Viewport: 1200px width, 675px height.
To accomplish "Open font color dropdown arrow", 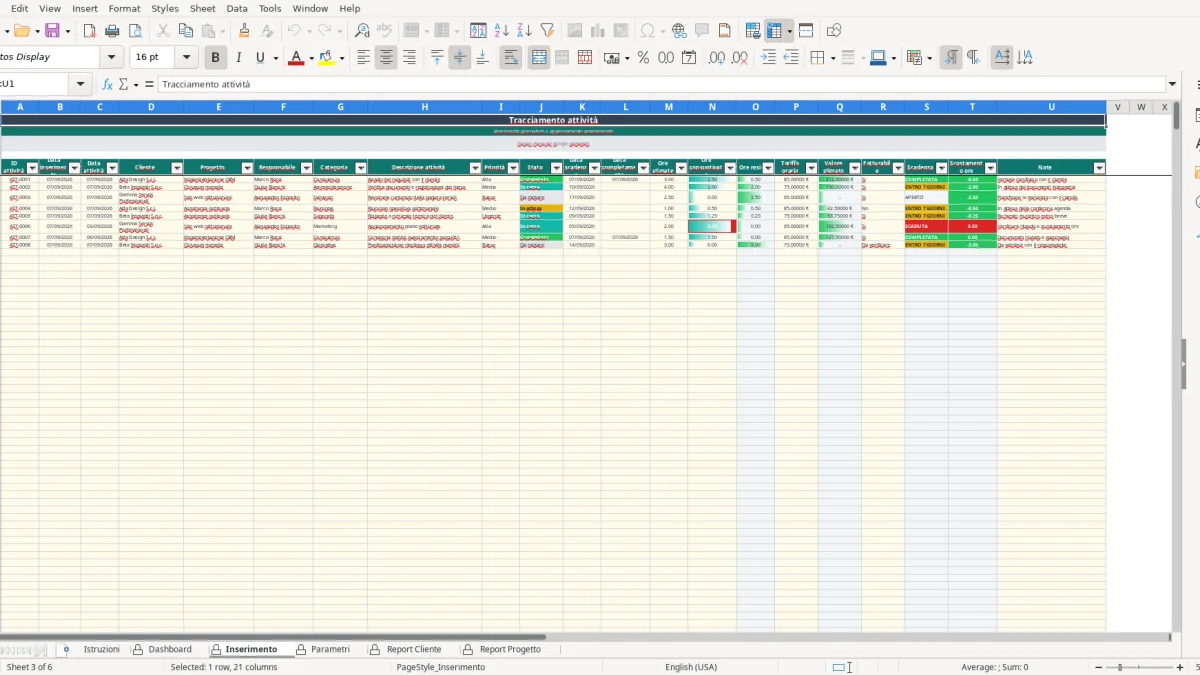I will tap(311, 58).
